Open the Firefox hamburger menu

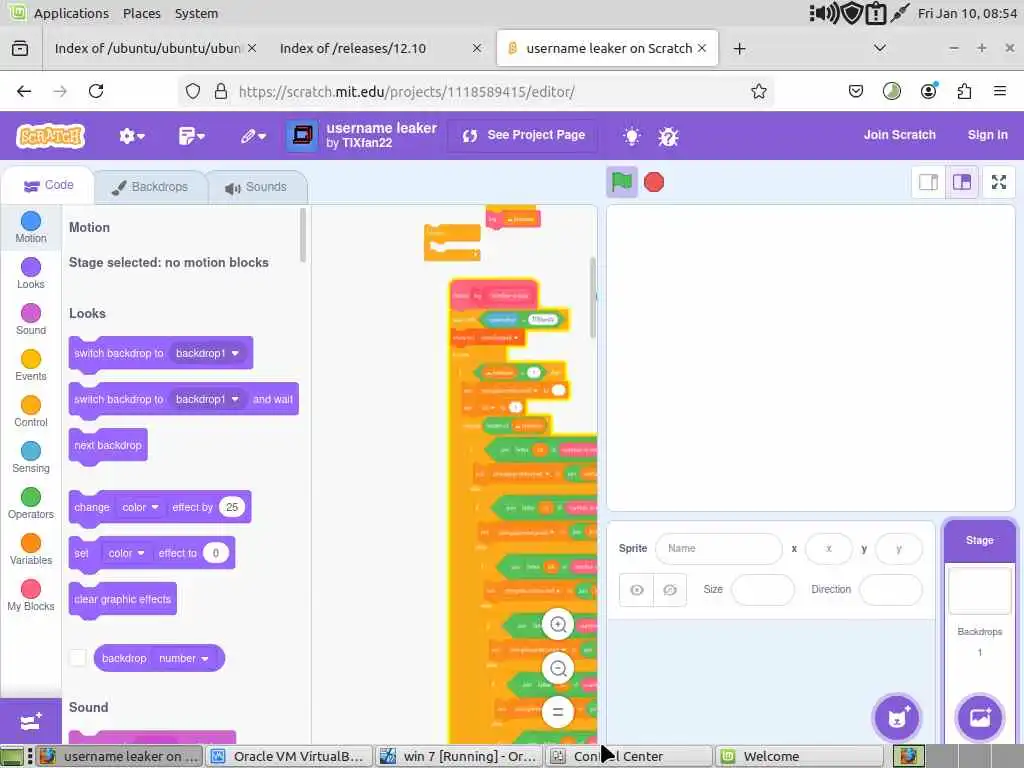point(999,91)
